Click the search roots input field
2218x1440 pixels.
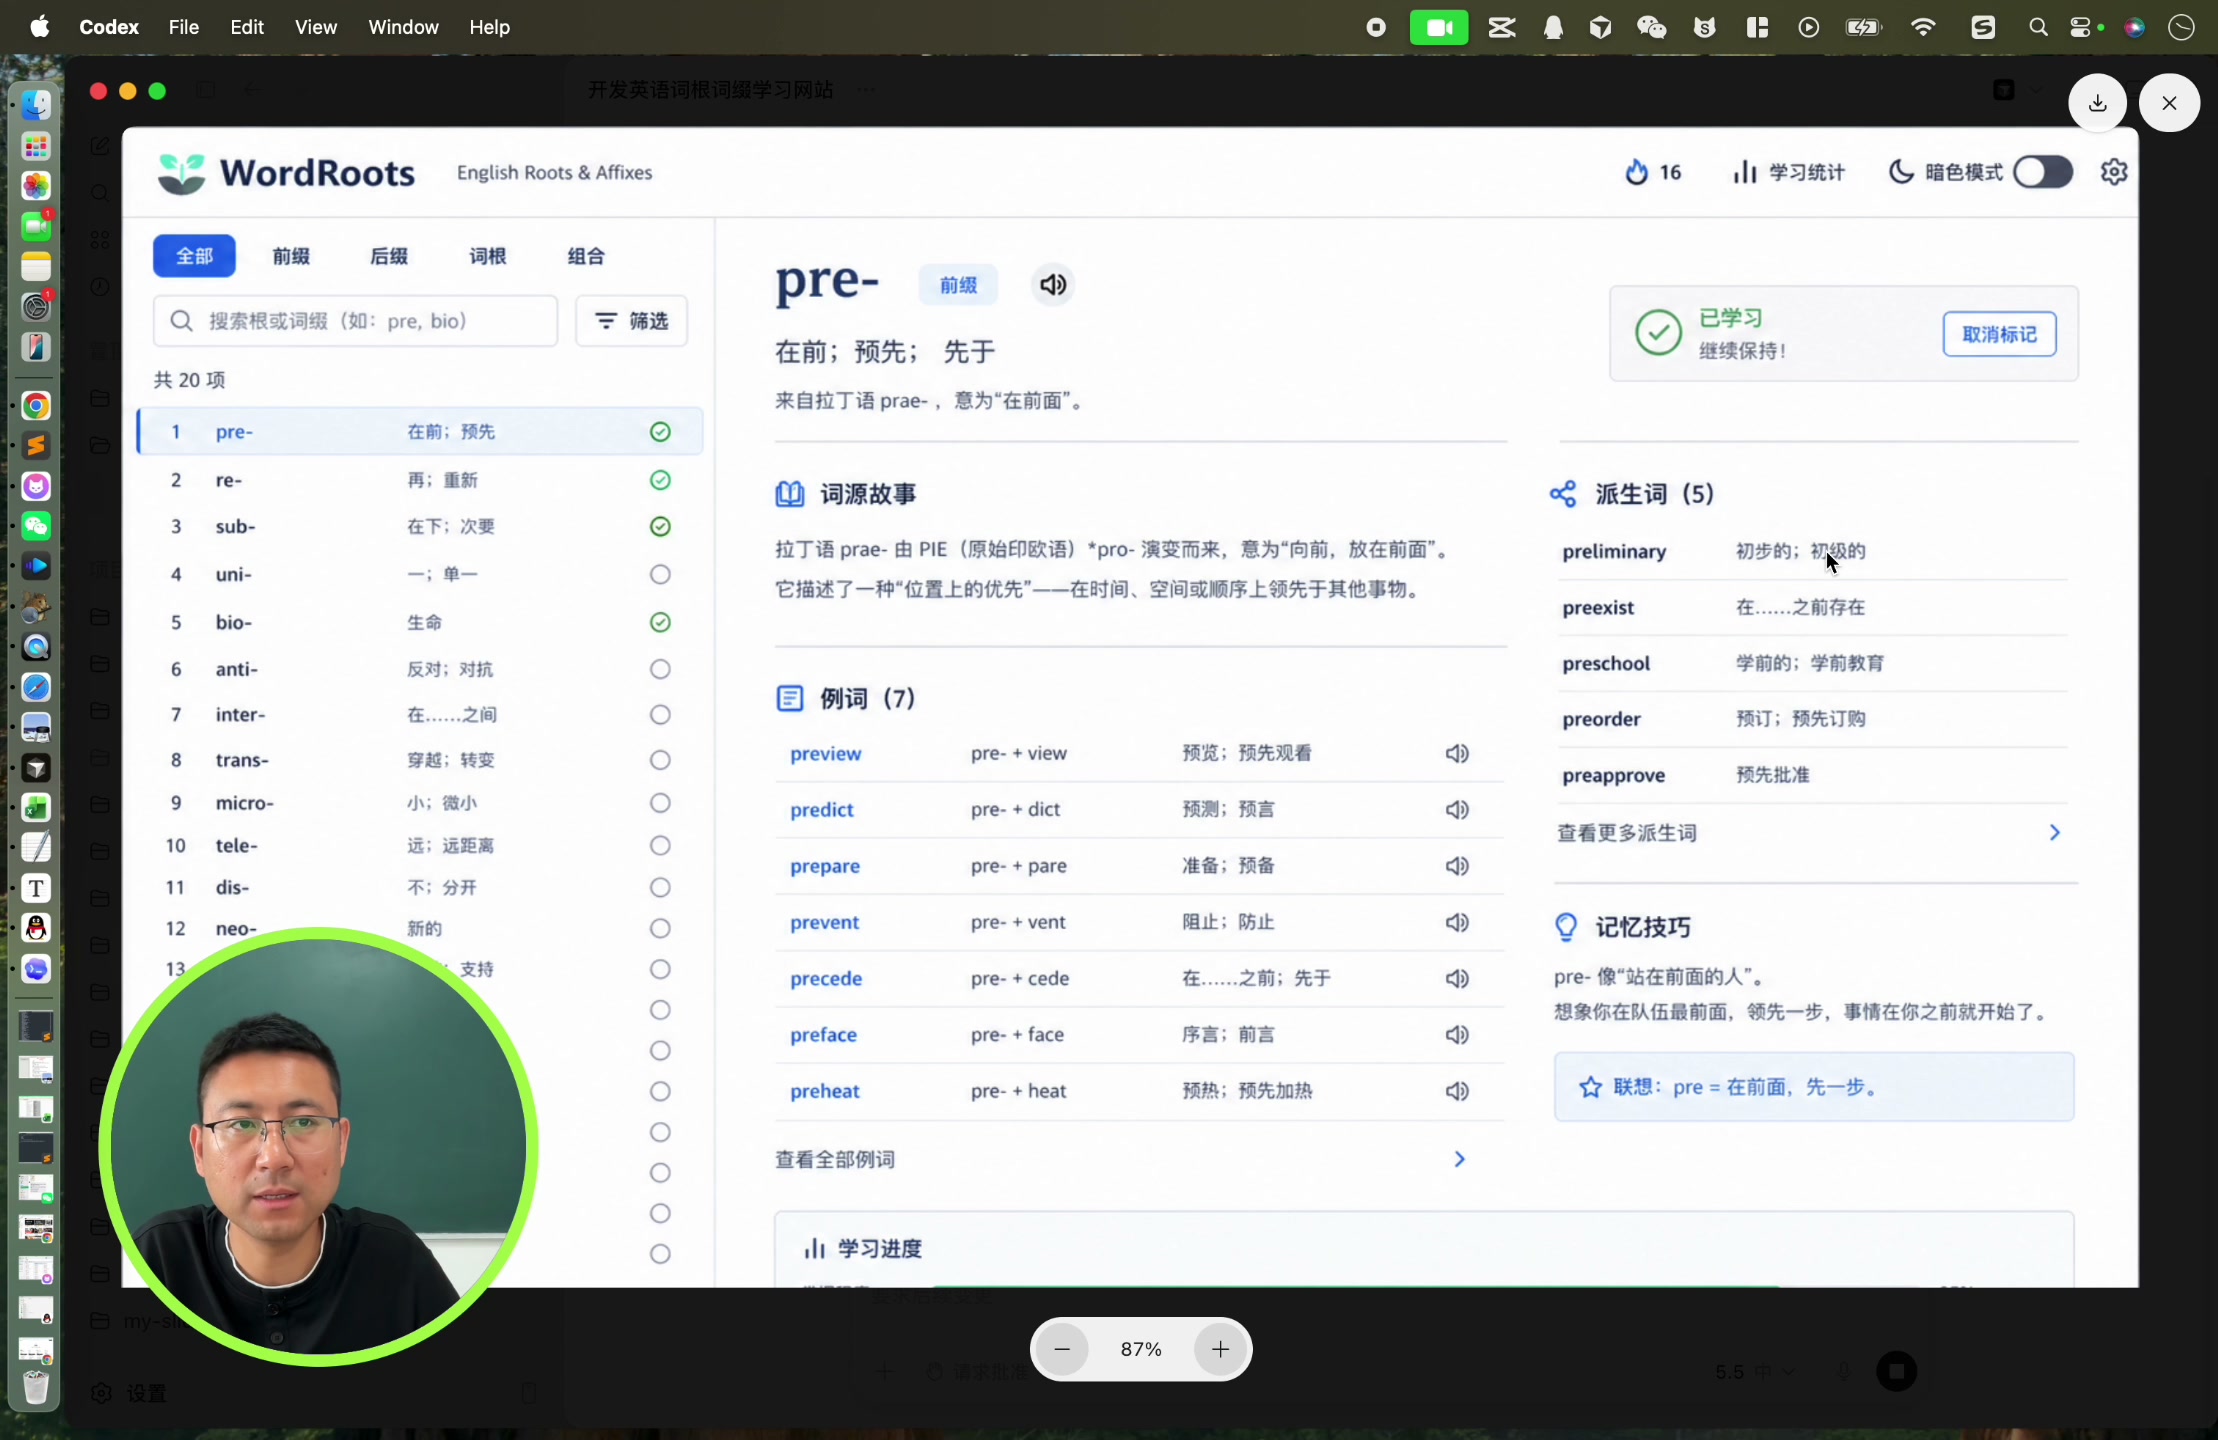pyautogui.click(x=355, y=321)
